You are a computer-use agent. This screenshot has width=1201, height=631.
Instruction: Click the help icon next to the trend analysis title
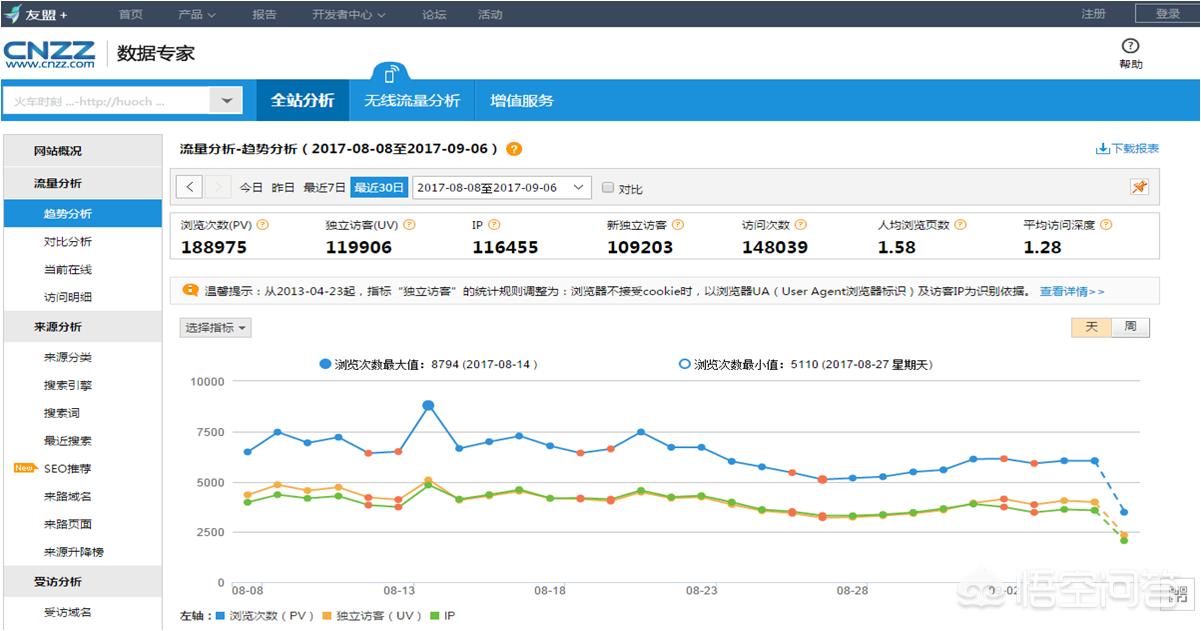pyautogui.click(x=514, y=149)
